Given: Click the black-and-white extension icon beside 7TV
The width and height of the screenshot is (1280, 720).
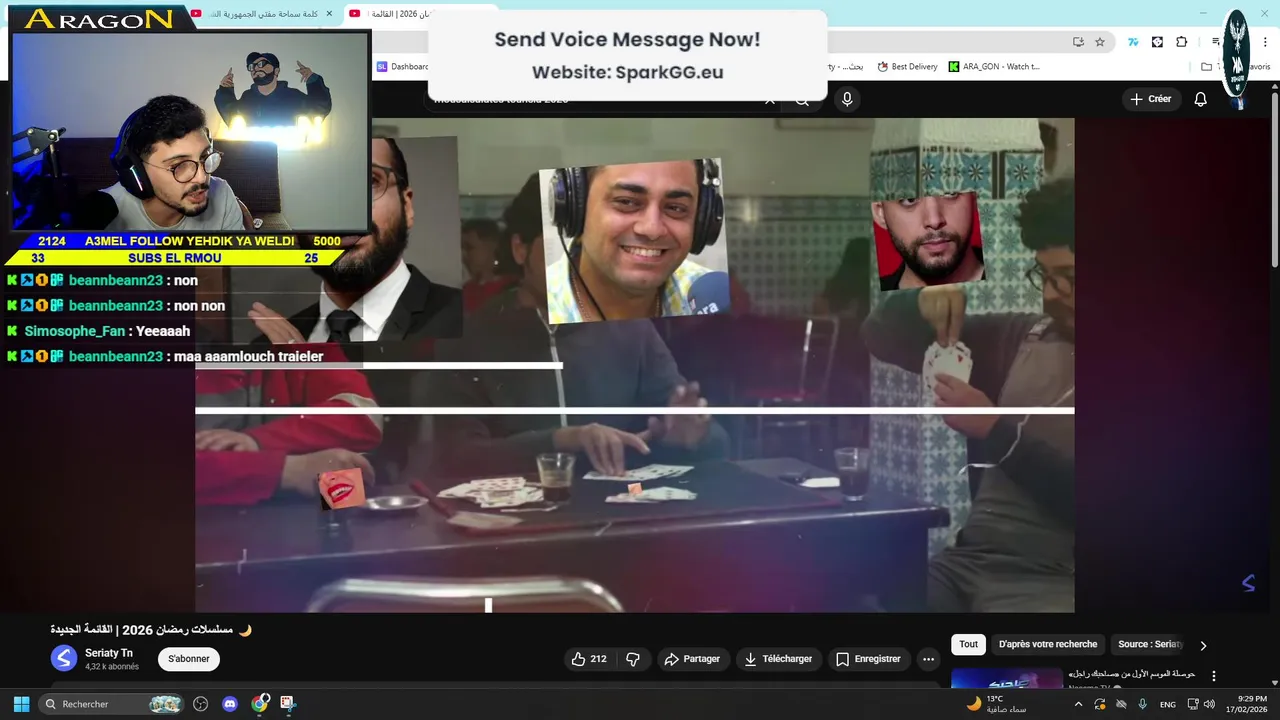Looking at the screenshot, I should pos(1157,42).
